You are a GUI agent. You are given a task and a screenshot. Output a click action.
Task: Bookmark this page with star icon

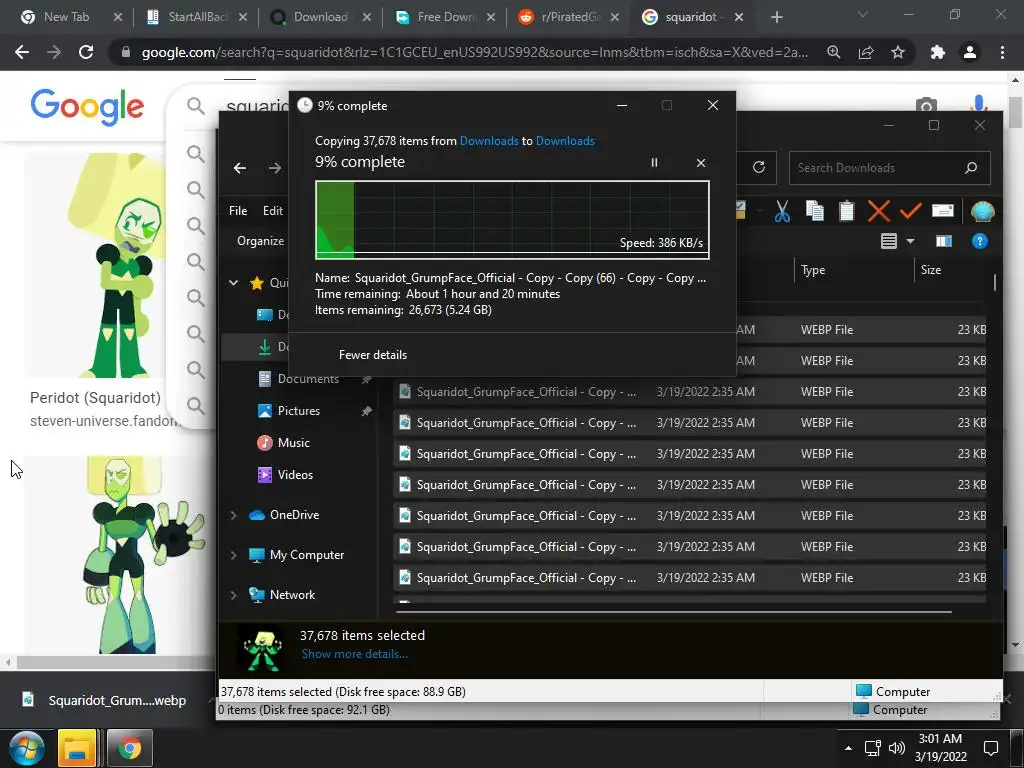pyautogui.click(x=898, y=52)
